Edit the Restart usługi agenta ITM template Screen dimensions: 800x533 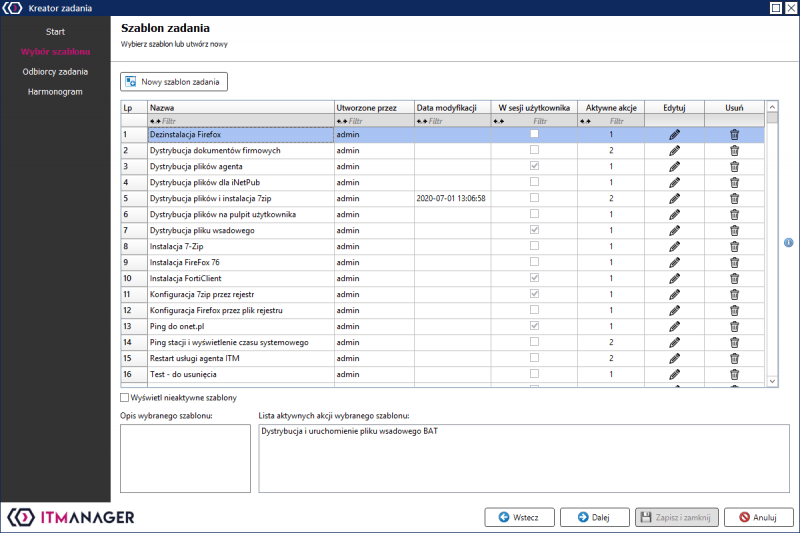(x=674, y=358)
